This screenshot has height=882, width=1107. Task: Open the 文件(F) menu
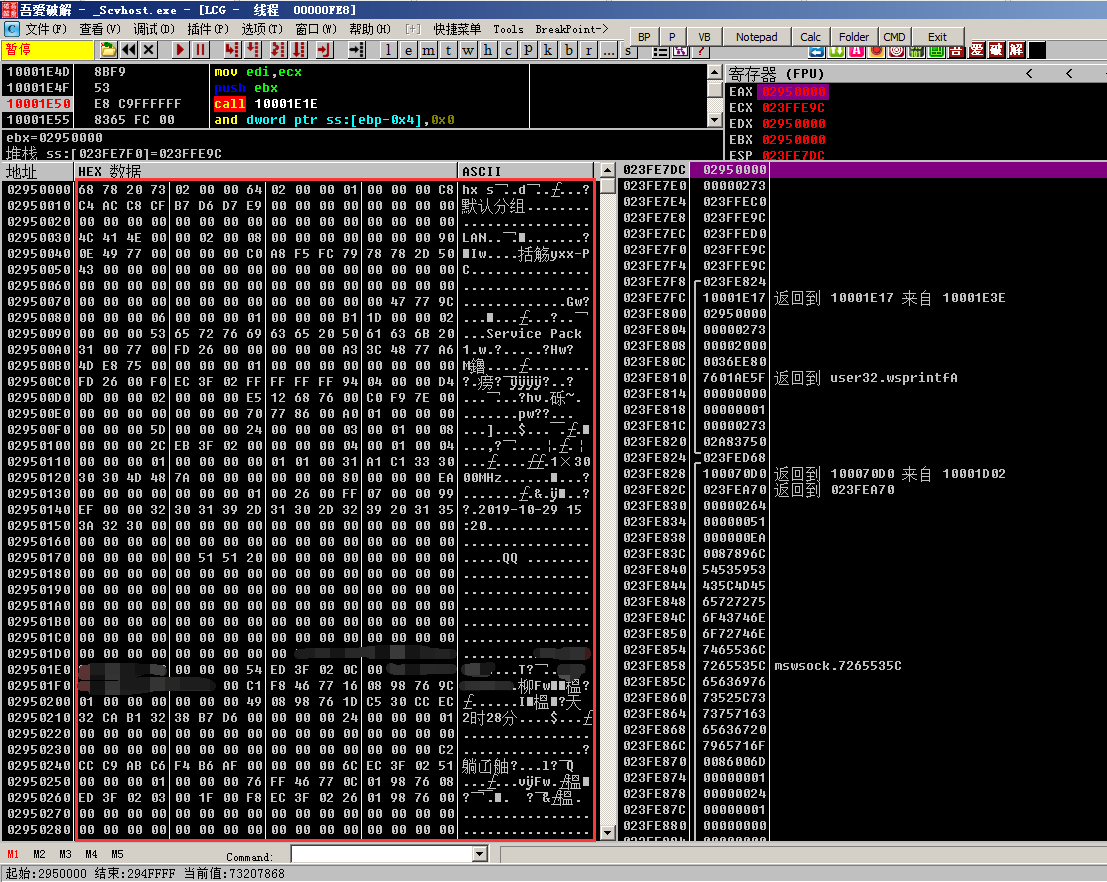(46, 29)
